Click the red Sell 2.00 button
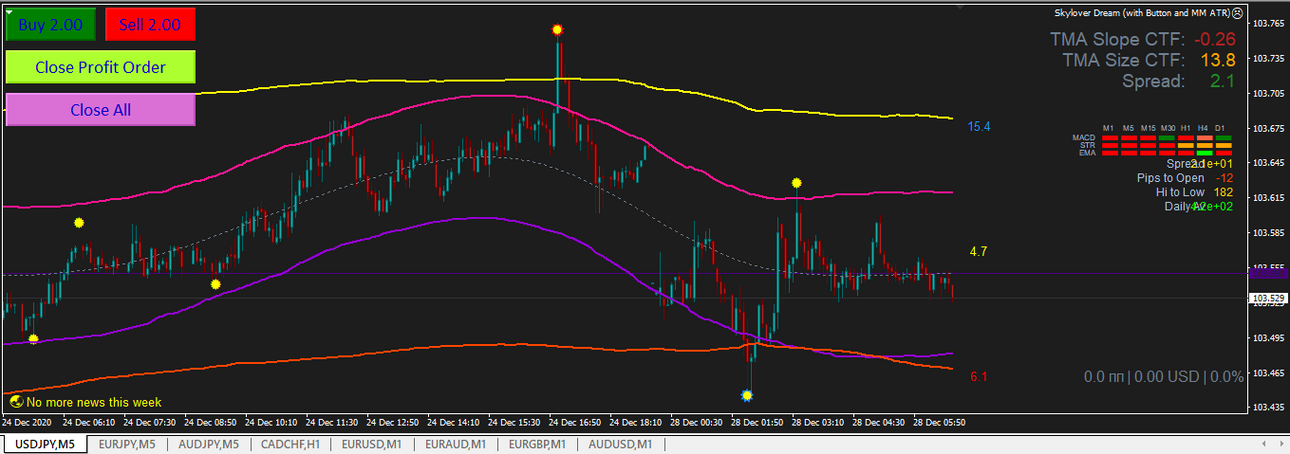 (x=150, y=24)
